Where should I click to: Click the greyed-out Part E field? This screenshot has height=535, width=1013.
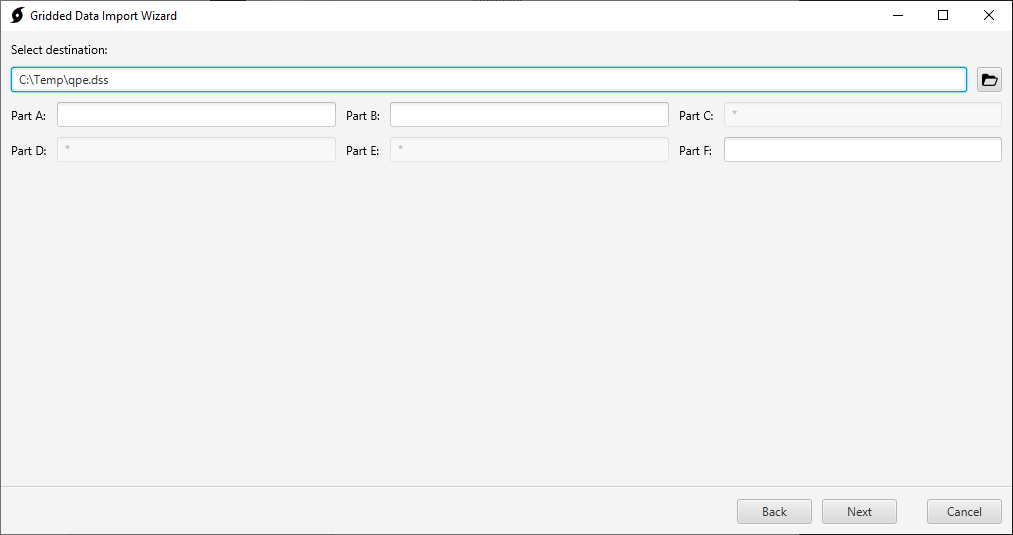(529, 150)
